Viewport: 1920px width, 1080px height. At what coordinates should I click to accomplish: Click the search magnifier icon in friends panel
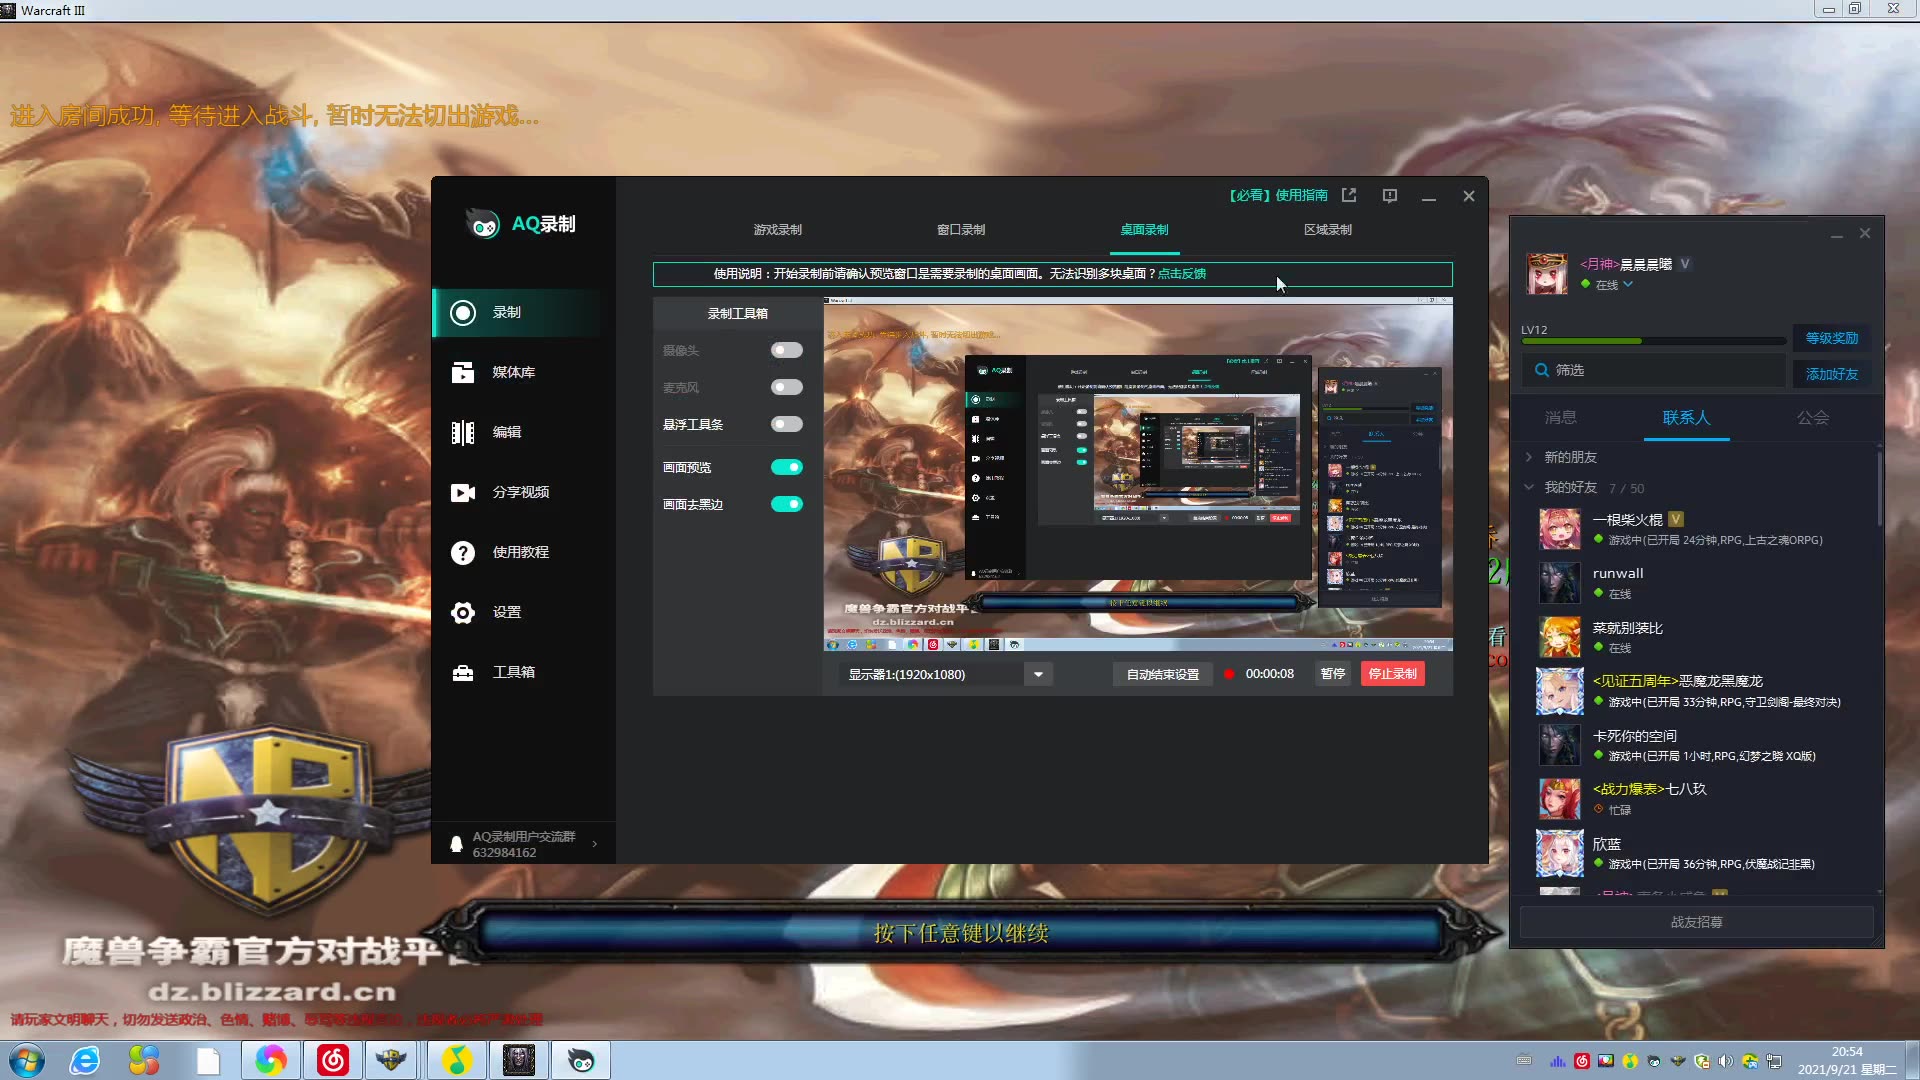click(1542, 370)
